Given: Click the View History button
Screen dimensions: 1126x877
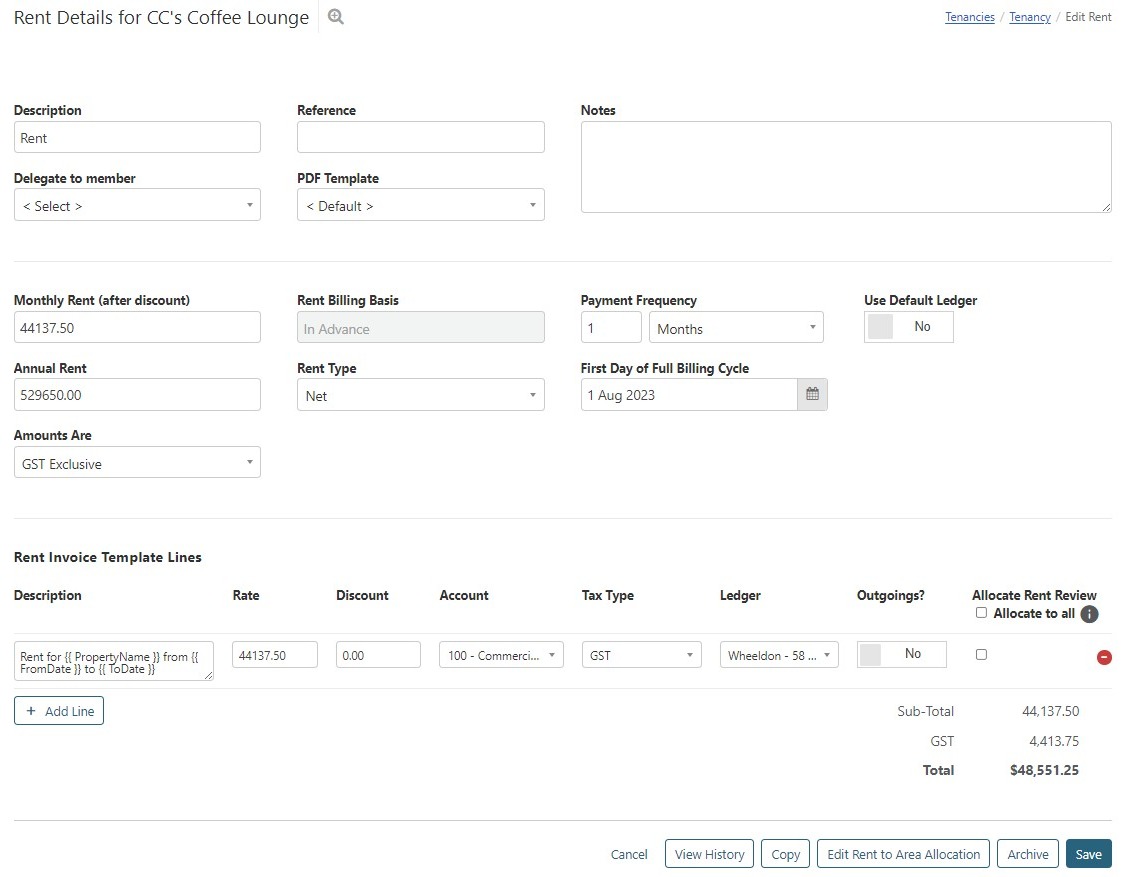Looking at the screenshot, I should click(x=709, y=854).
